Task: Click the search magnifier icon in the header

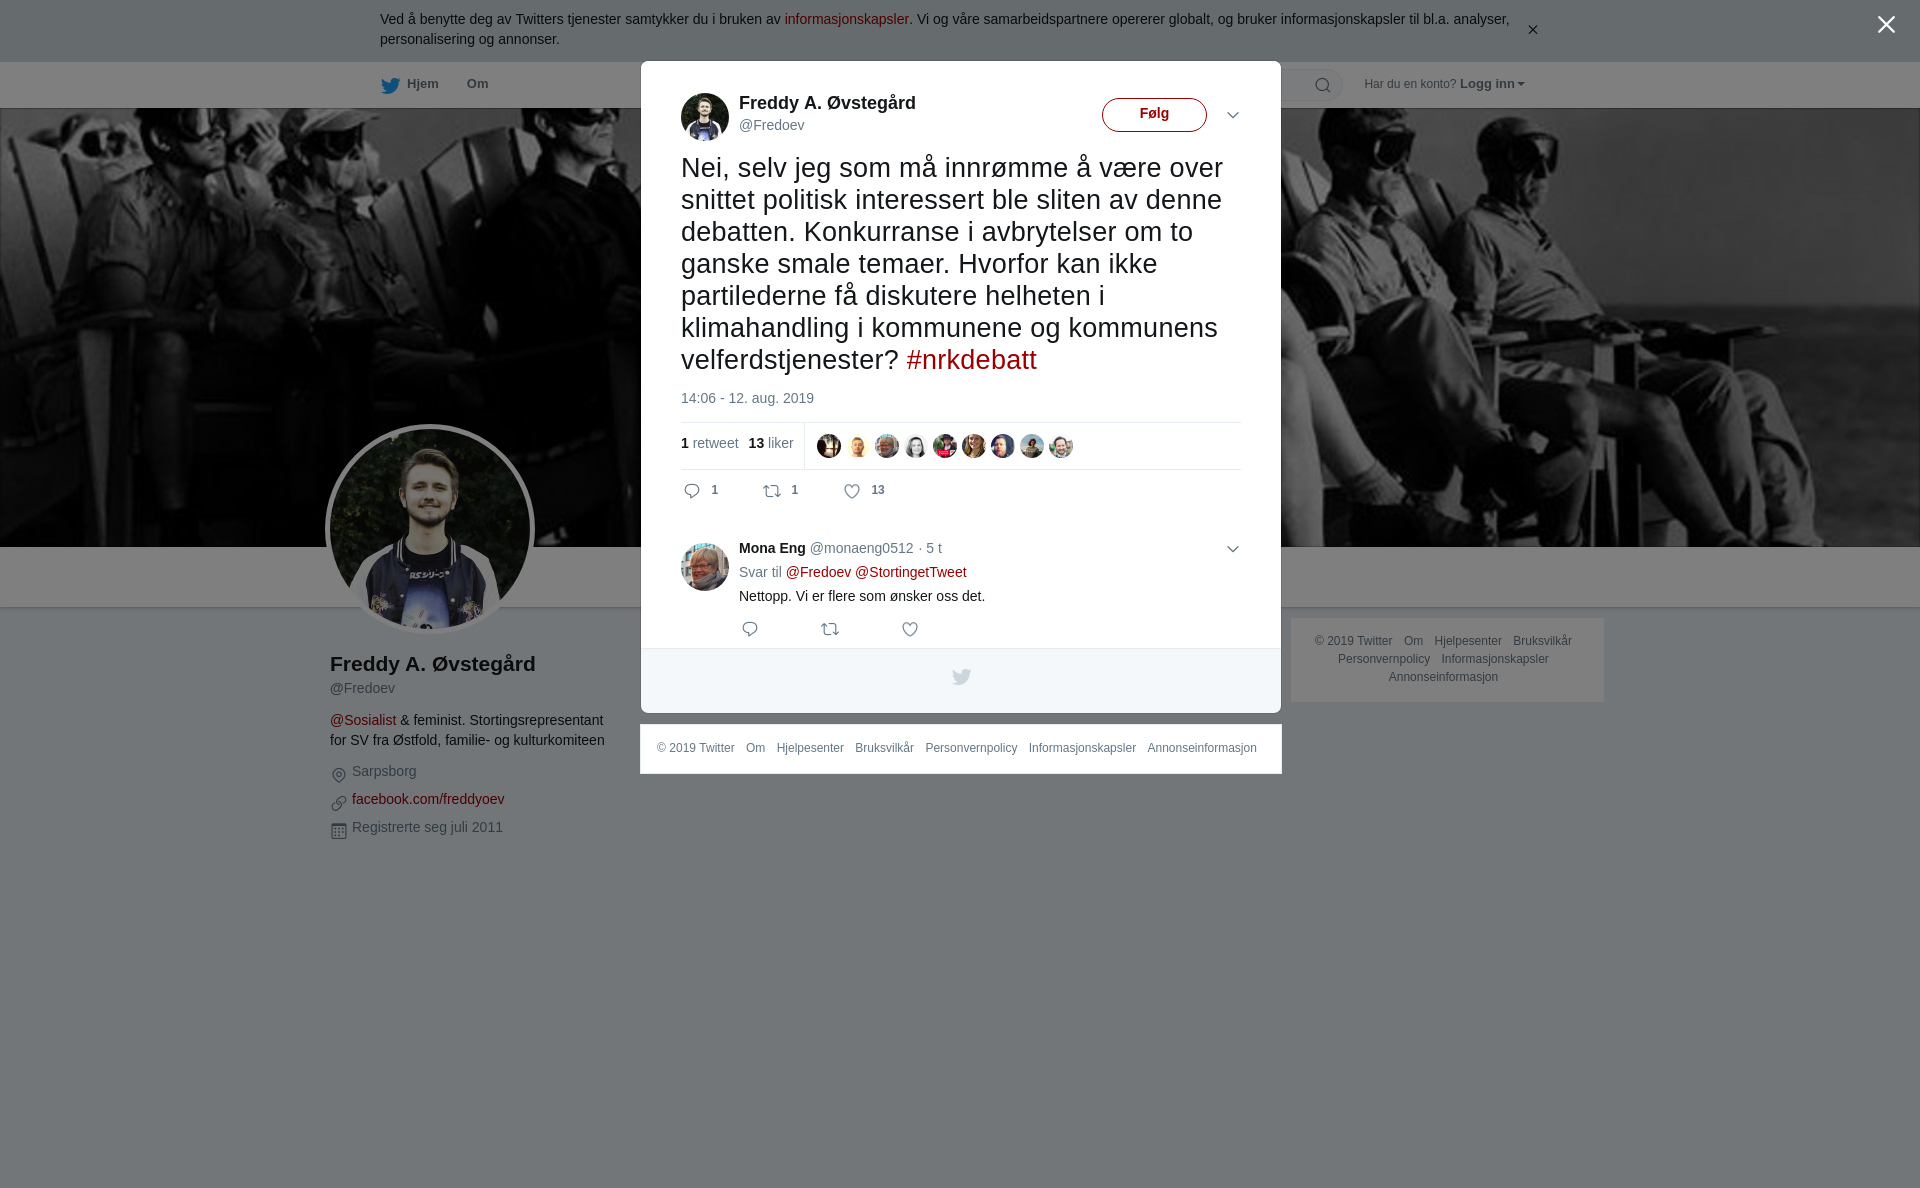Action: click(x=1322, y=85)
